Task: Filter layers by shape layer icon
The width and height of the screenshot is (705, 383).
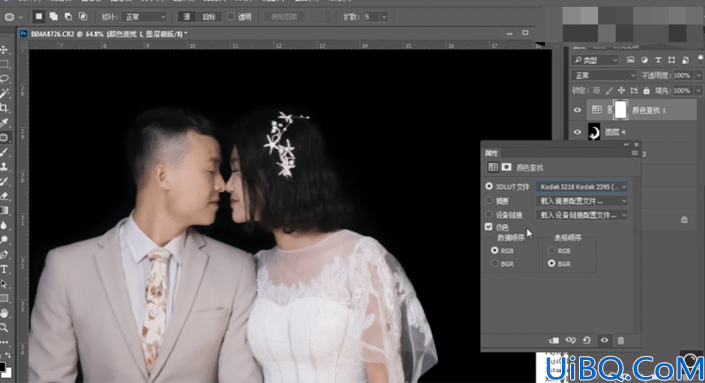Action: (x=671, y=60)
